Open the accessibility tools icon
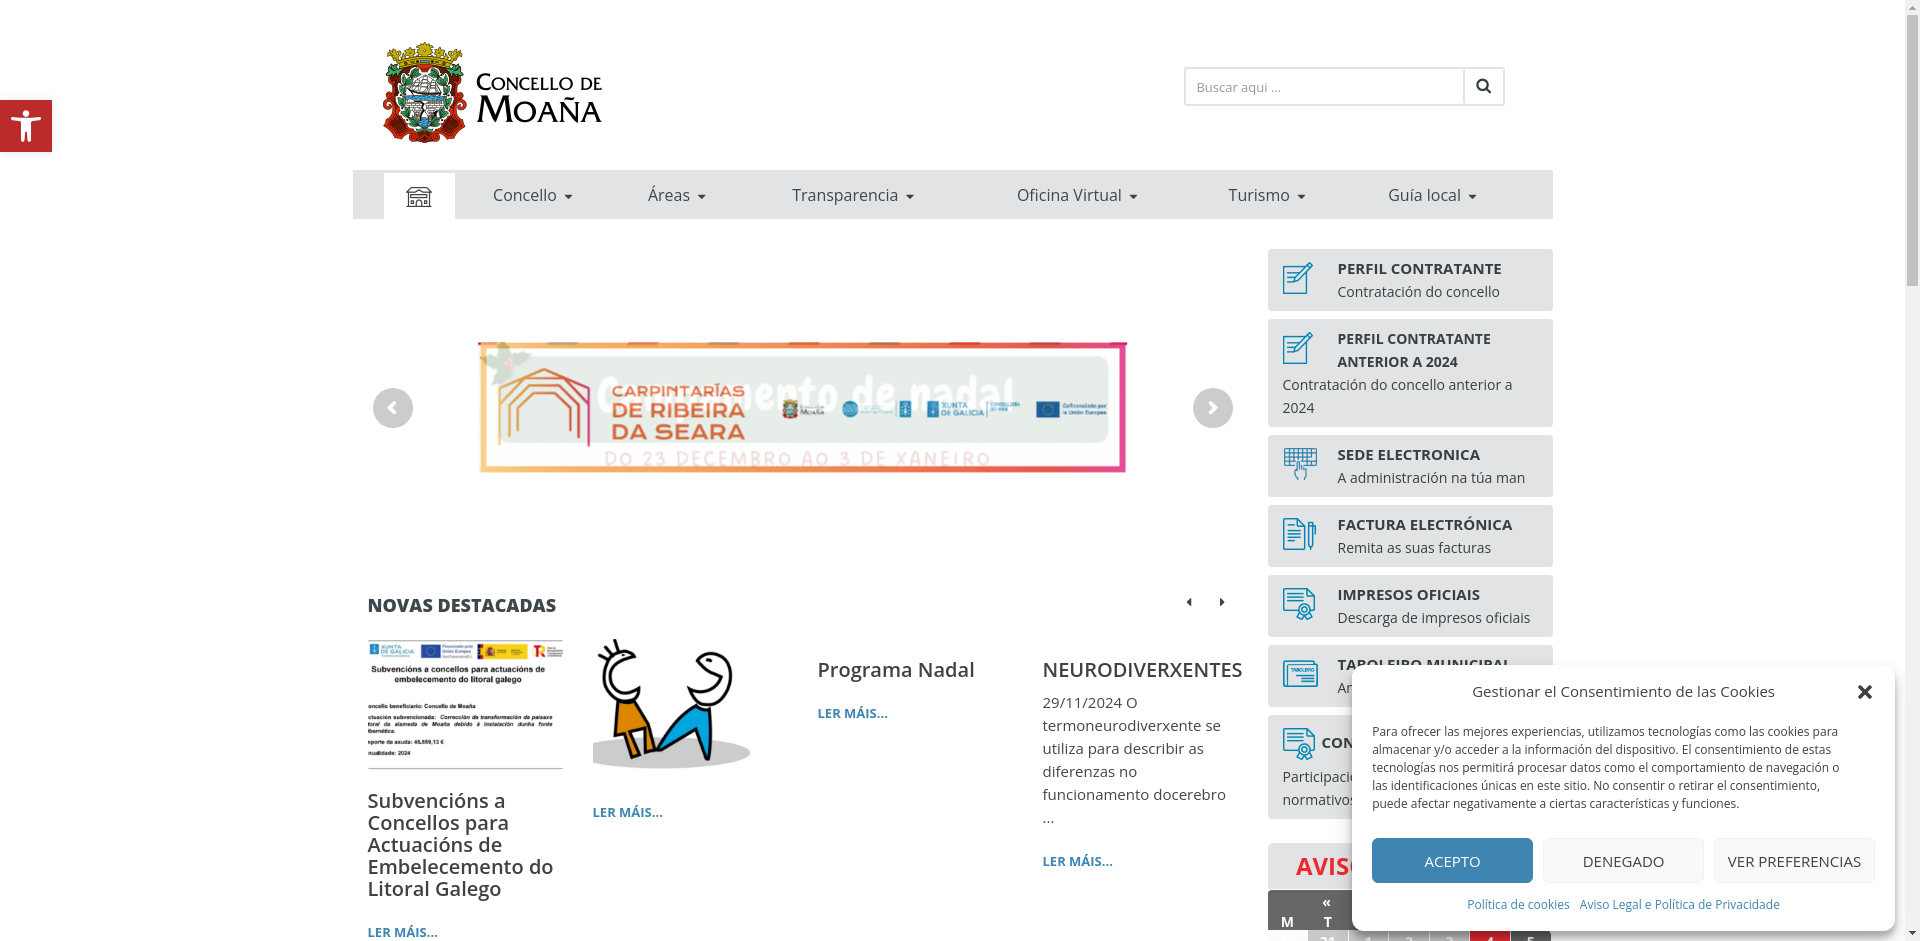This screenshot has height=941, width=1920. (26, 126)
